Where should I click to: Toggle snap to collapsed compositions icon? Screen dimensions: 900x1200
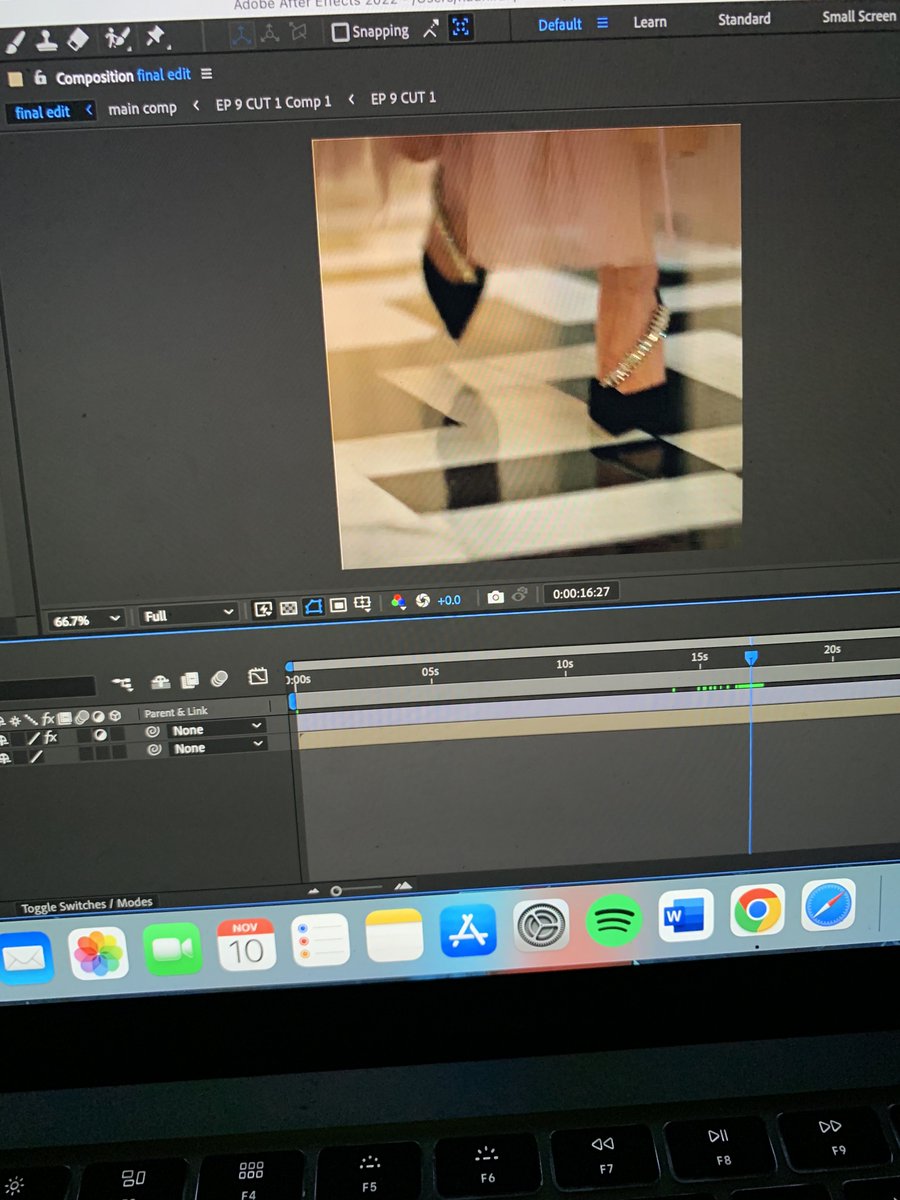pos(460,29)
